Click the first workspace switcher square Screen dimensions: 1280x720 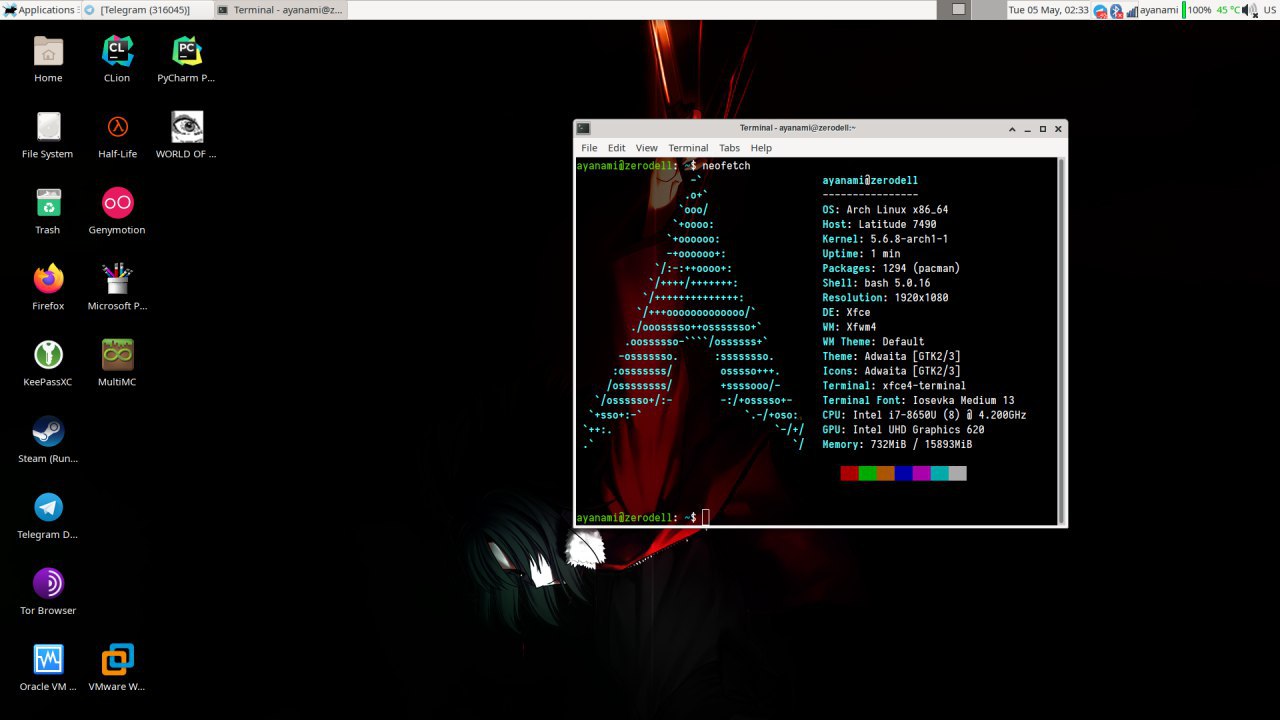(x=954, y=10)
